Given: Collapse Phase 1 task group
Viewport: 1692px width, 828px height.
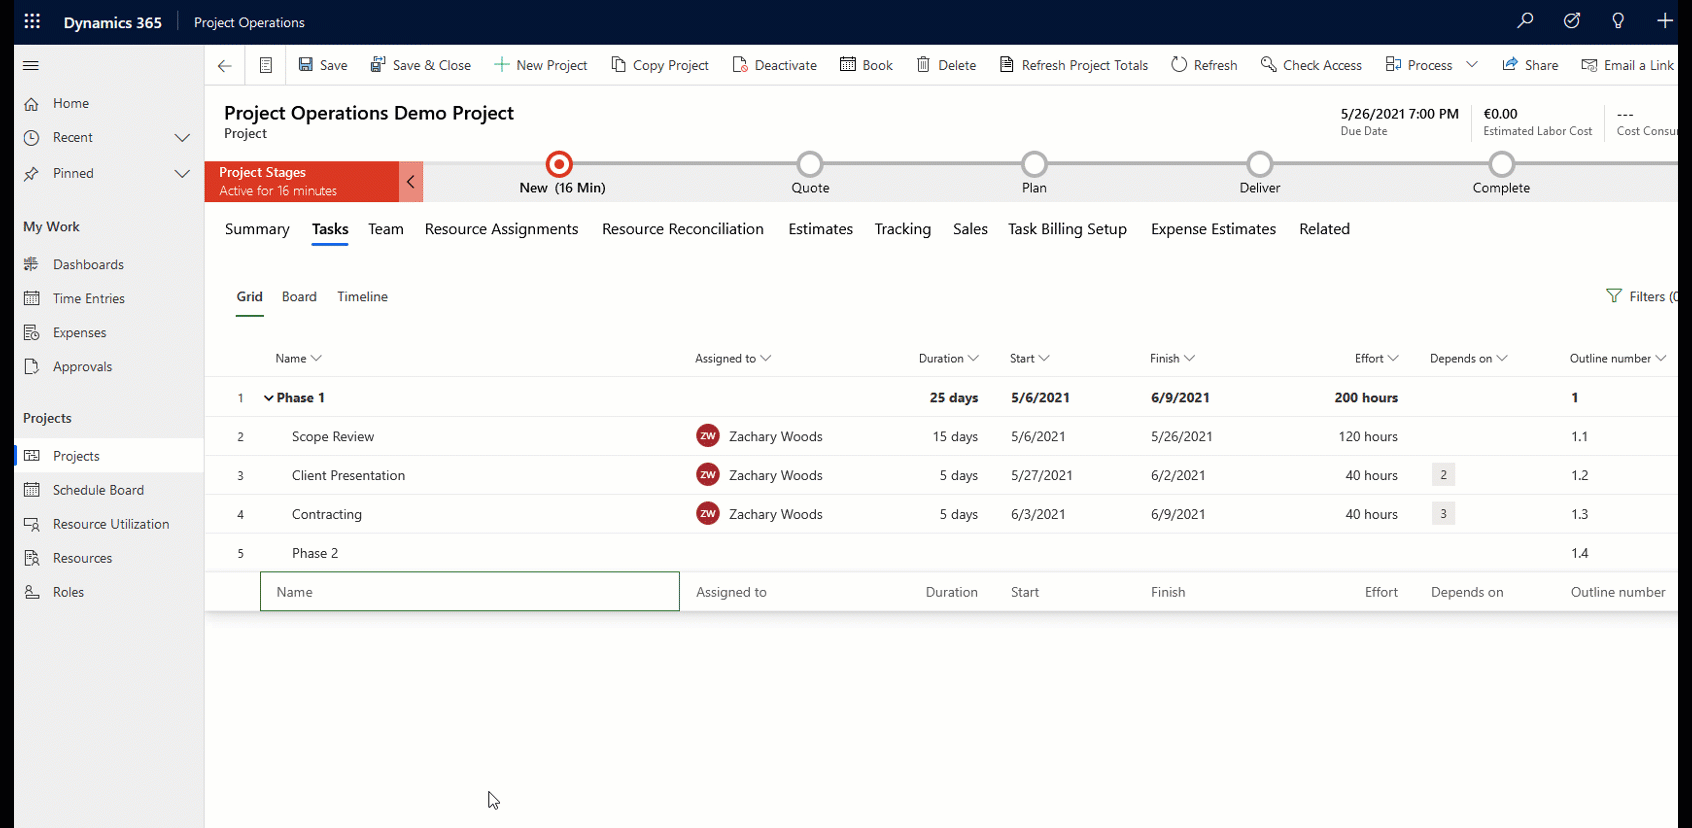Looking at the screenshot, I should click(x=268, y=398).
